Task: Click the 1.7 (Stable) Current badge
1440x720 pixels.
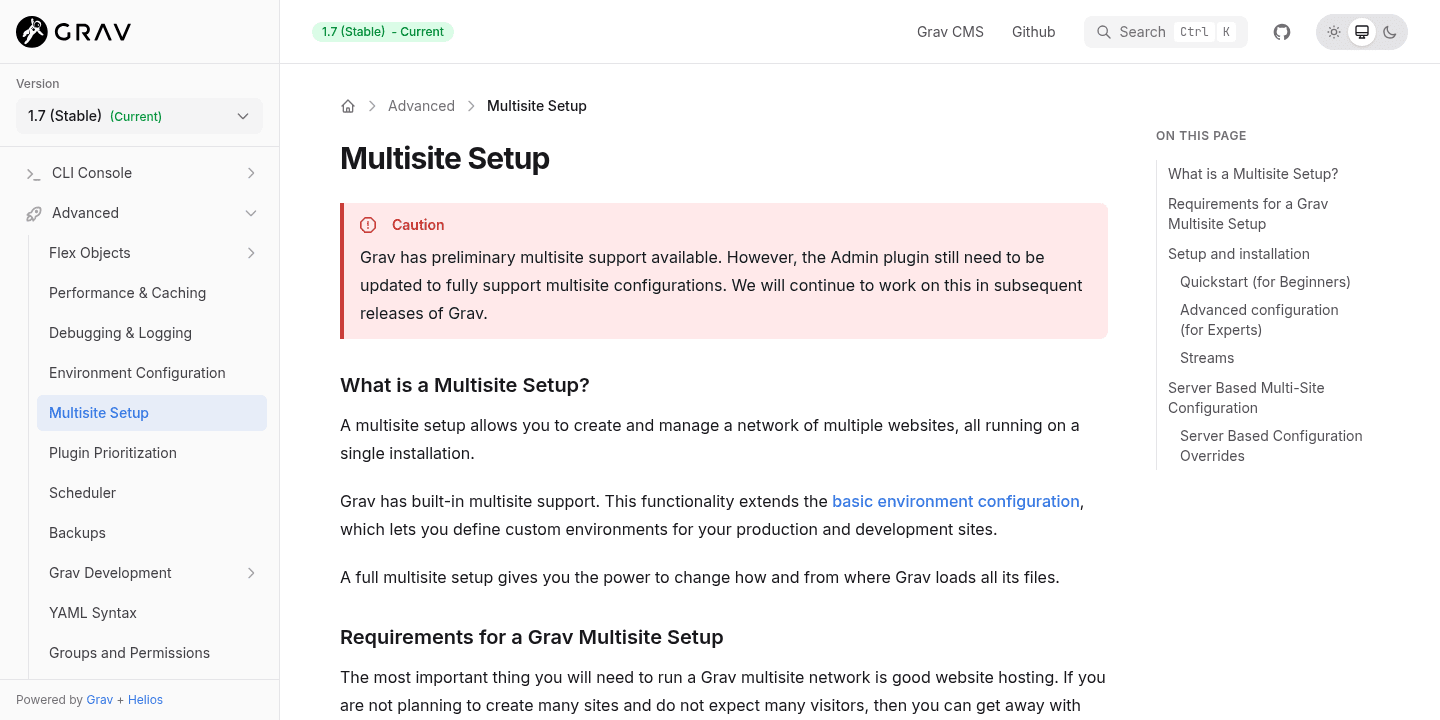Action: pyautogui.click(x=382, y=31)
